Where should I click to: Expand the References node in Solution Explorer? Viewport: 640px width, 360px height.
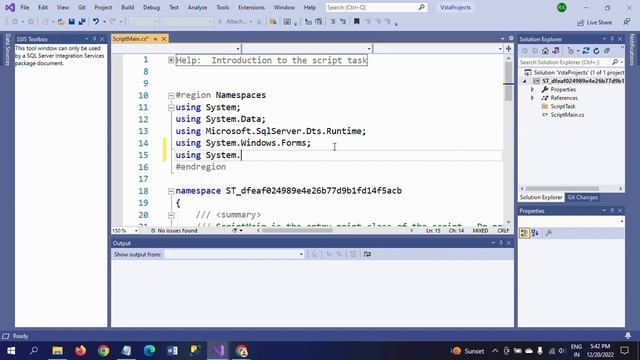[x=532, y=98]
